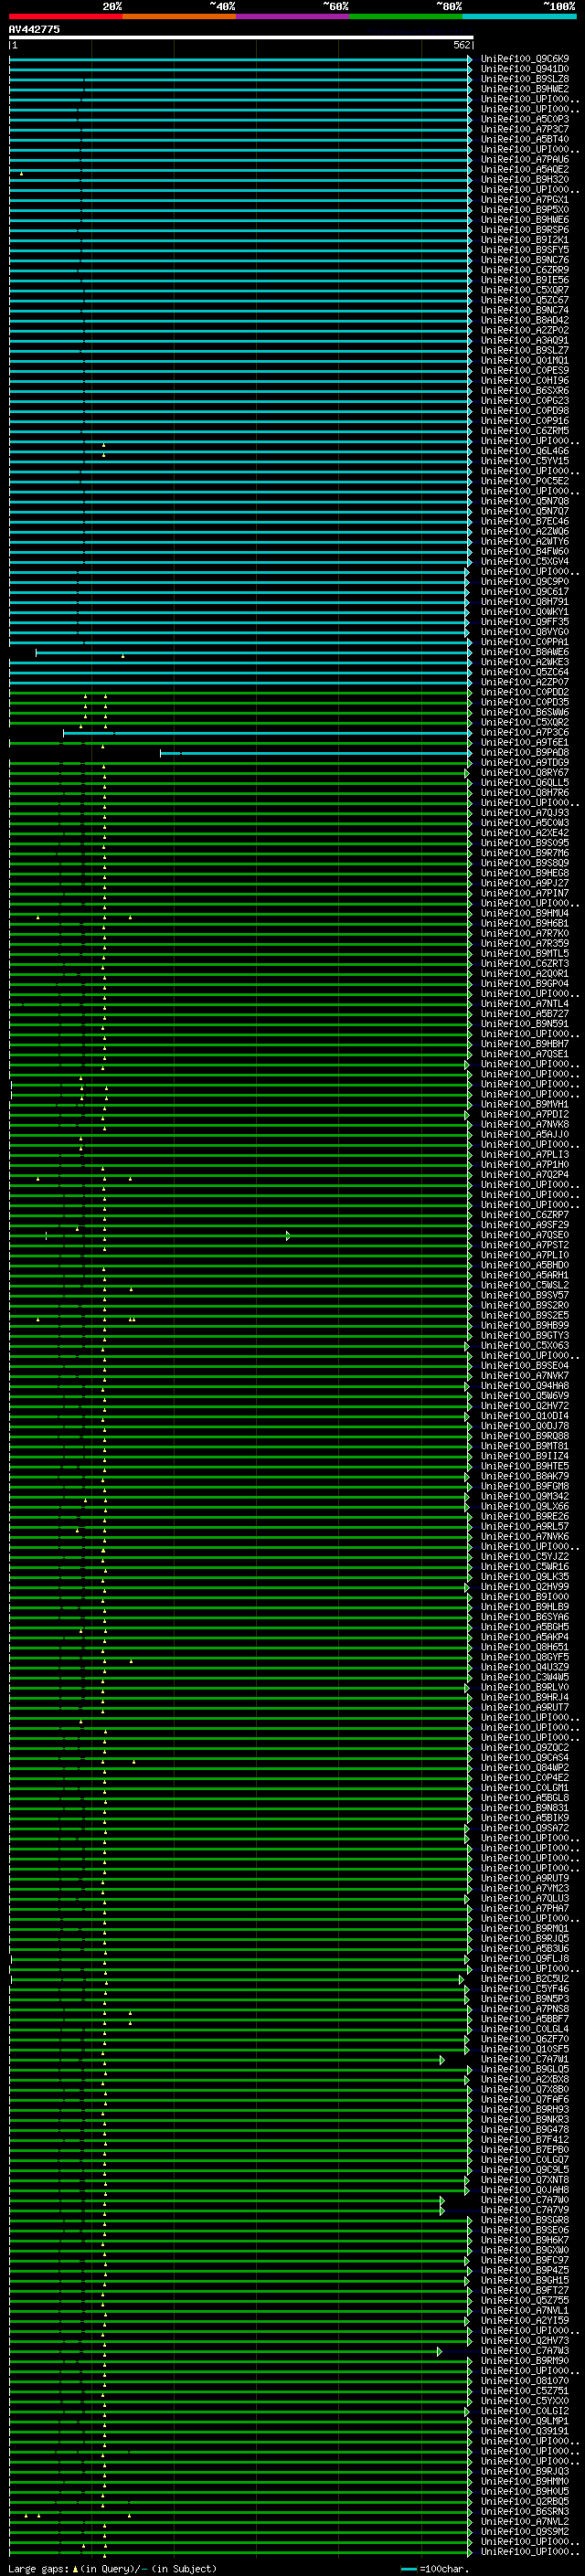Open entry UniRef100_Q9FF35

click(x=525, y=621)
